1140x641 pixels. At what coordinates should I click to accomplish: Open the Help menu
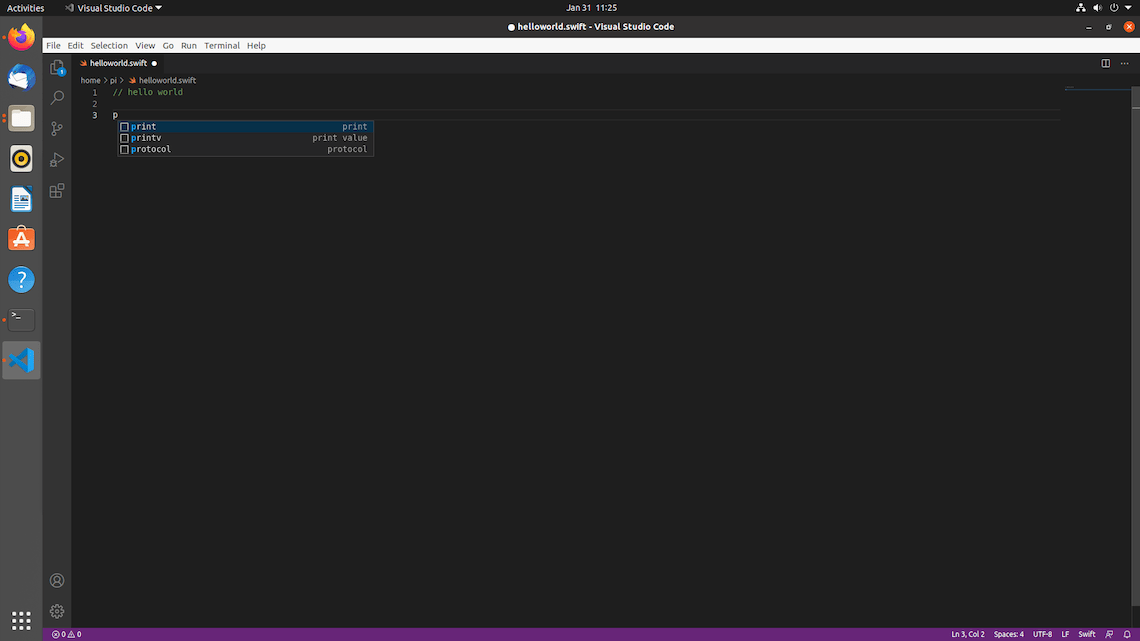click(256, 45)
